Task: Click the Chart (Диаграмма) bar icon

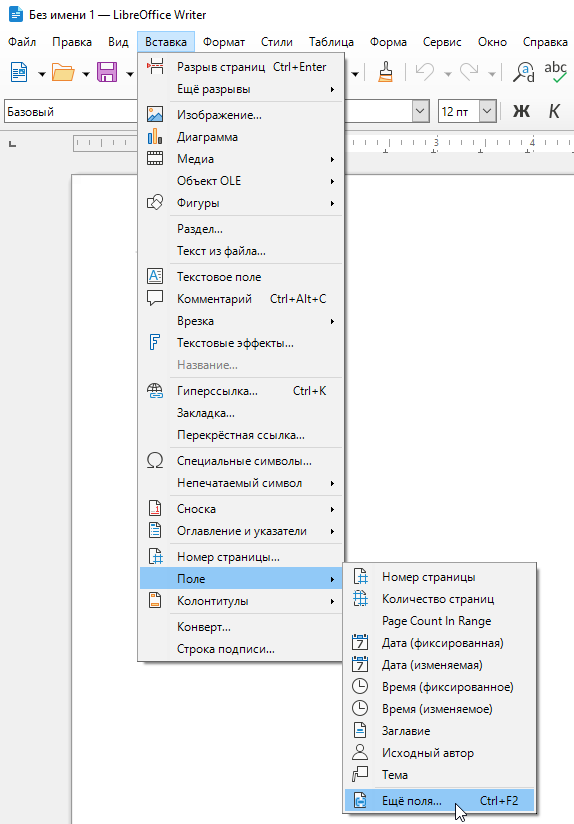Action: pos(155,137)
